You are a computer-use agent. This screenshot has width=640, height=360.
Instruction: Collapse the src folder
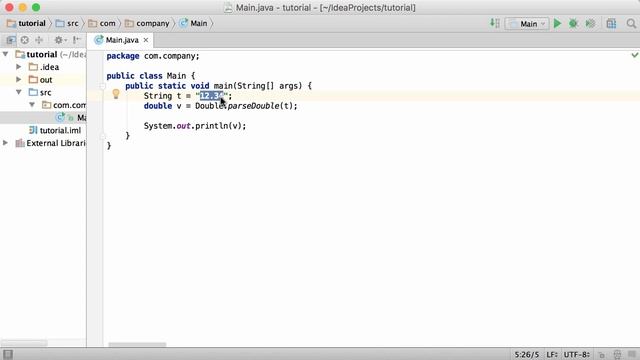point(19,92)
